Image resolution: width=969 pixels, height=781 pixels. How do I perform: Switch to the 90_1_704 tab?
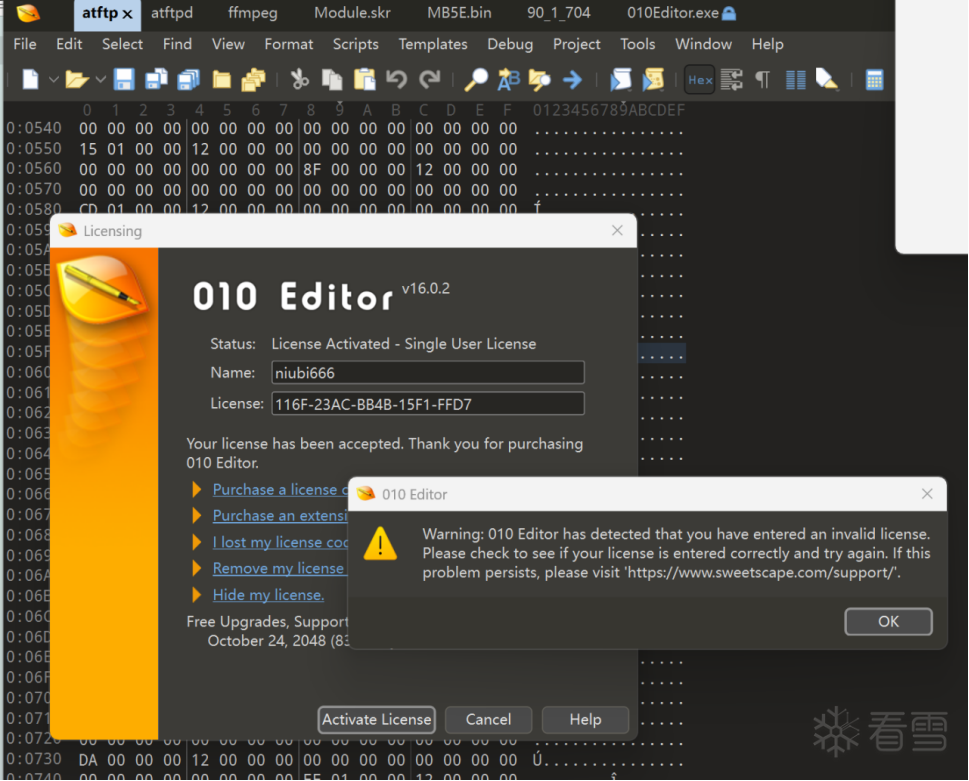(559, 13)
